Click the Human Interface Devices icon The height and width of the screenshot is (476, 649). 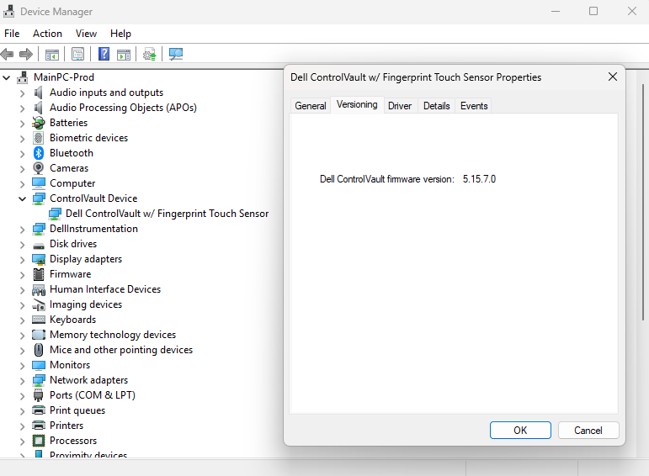click(38, 289)
